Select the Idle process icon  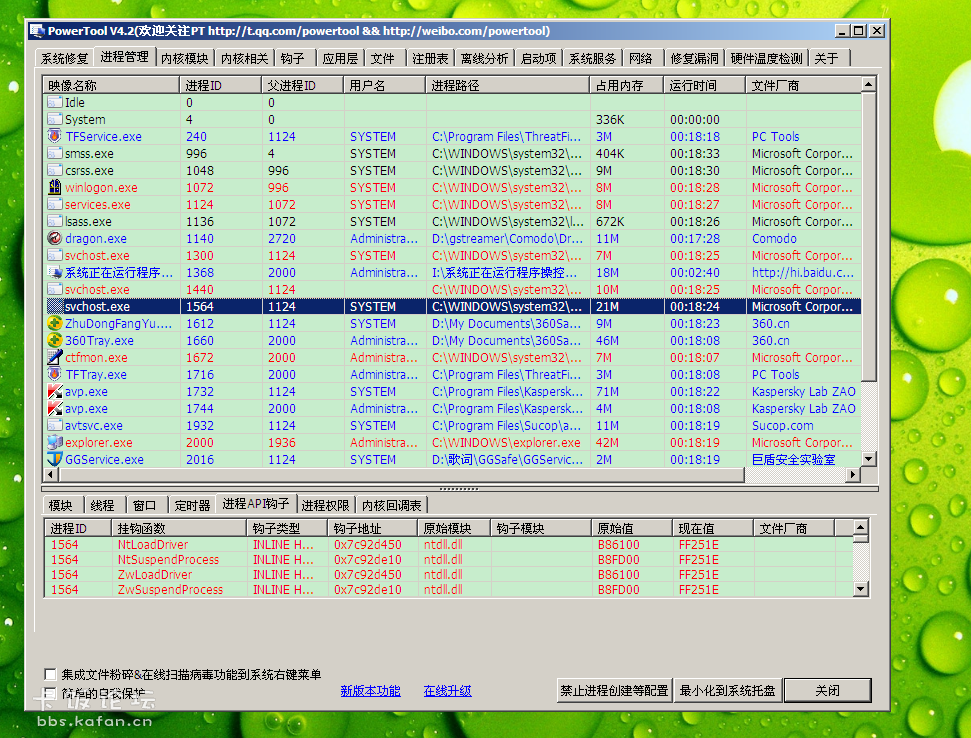tap(55, 102)
